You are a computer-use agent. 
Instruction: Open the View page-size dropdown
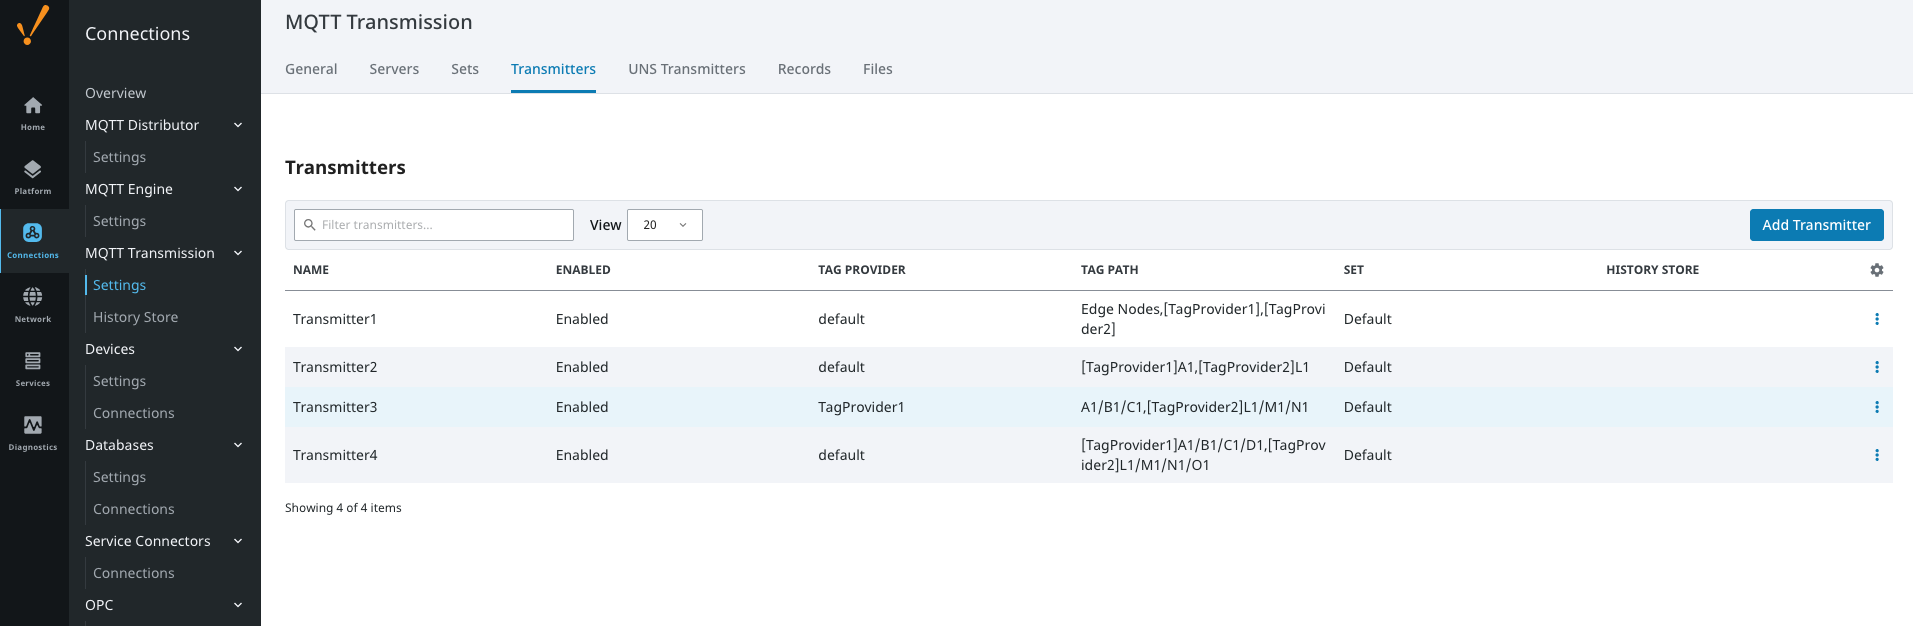click(664, 225)
